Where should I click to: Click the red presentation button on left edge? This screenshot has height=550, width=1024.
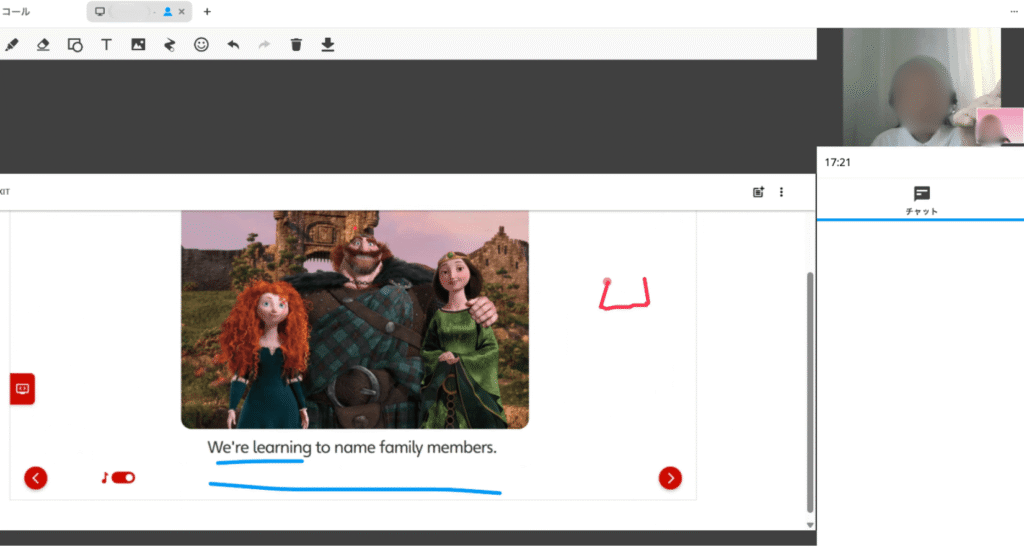coord(23,388)
